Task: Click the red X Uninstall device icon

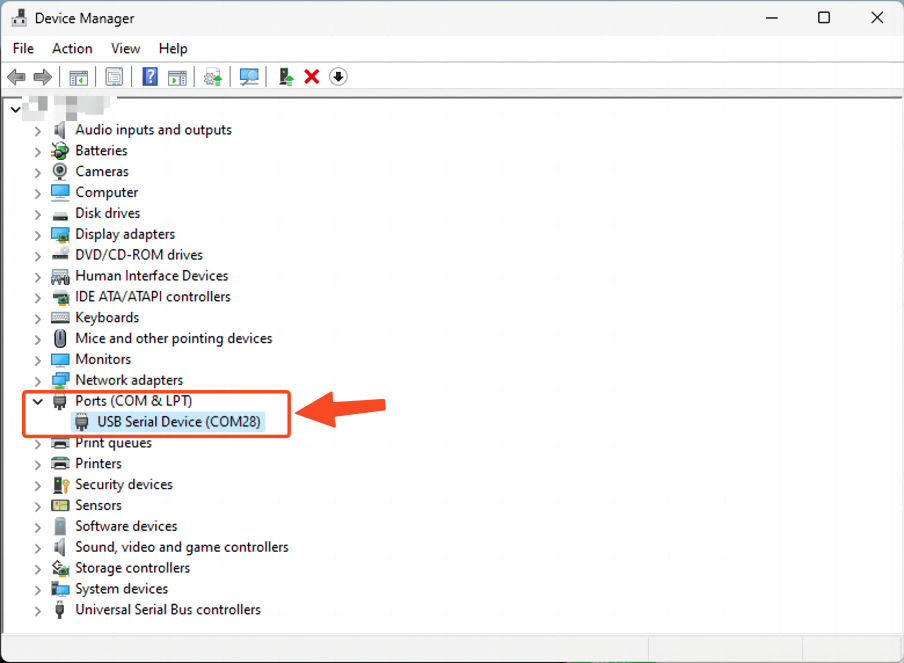Action: (x=312, y=77)
